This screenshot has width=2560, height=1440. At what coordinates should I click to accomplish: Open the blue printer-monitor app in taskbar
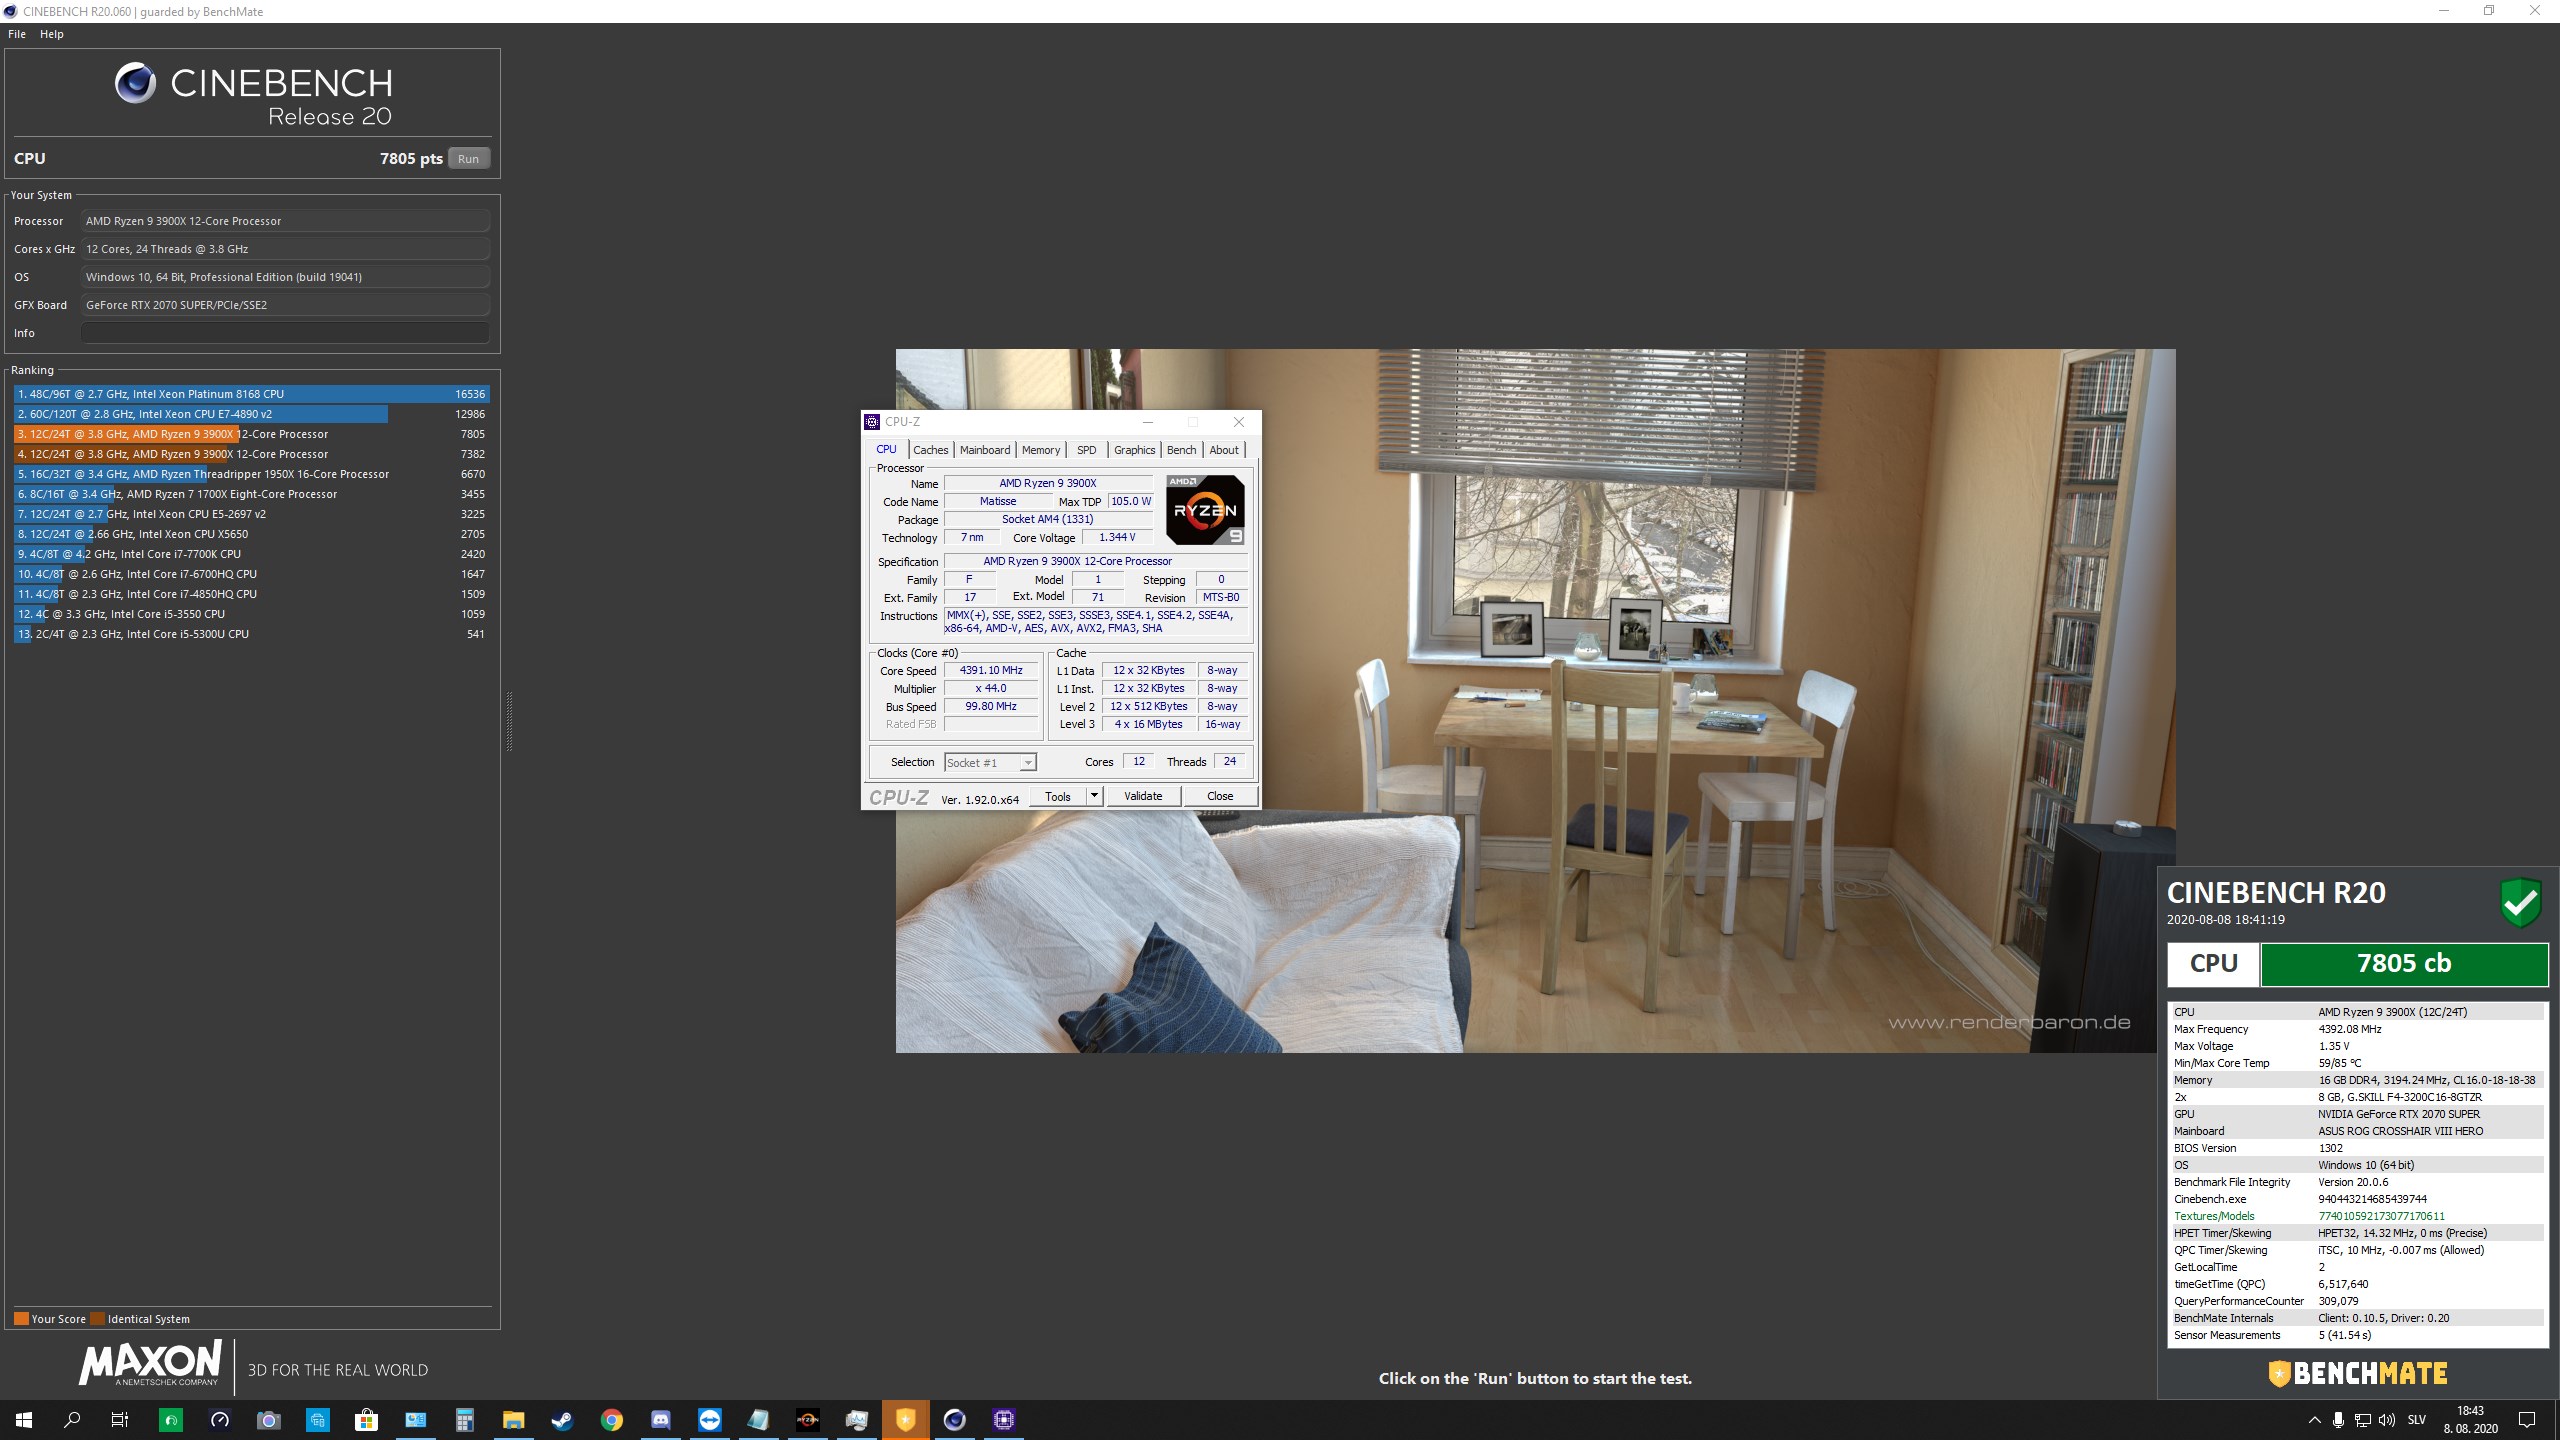coord(317,1420)
